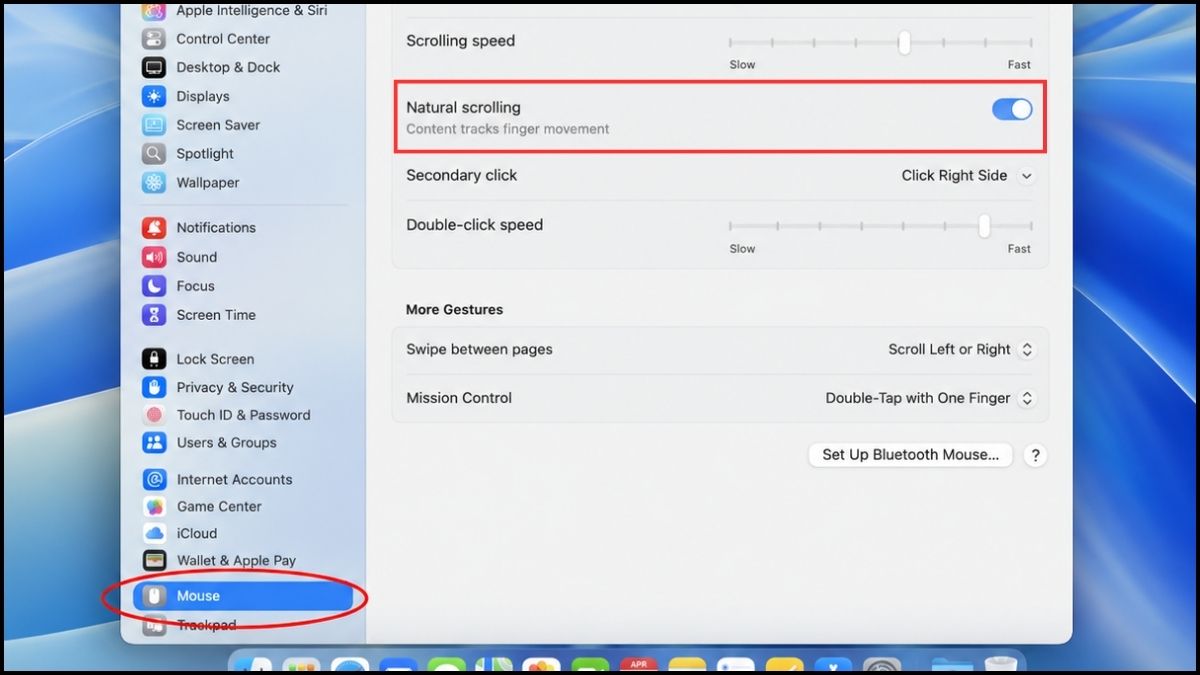Click the question mark help button

click(x=1036, y=455)
